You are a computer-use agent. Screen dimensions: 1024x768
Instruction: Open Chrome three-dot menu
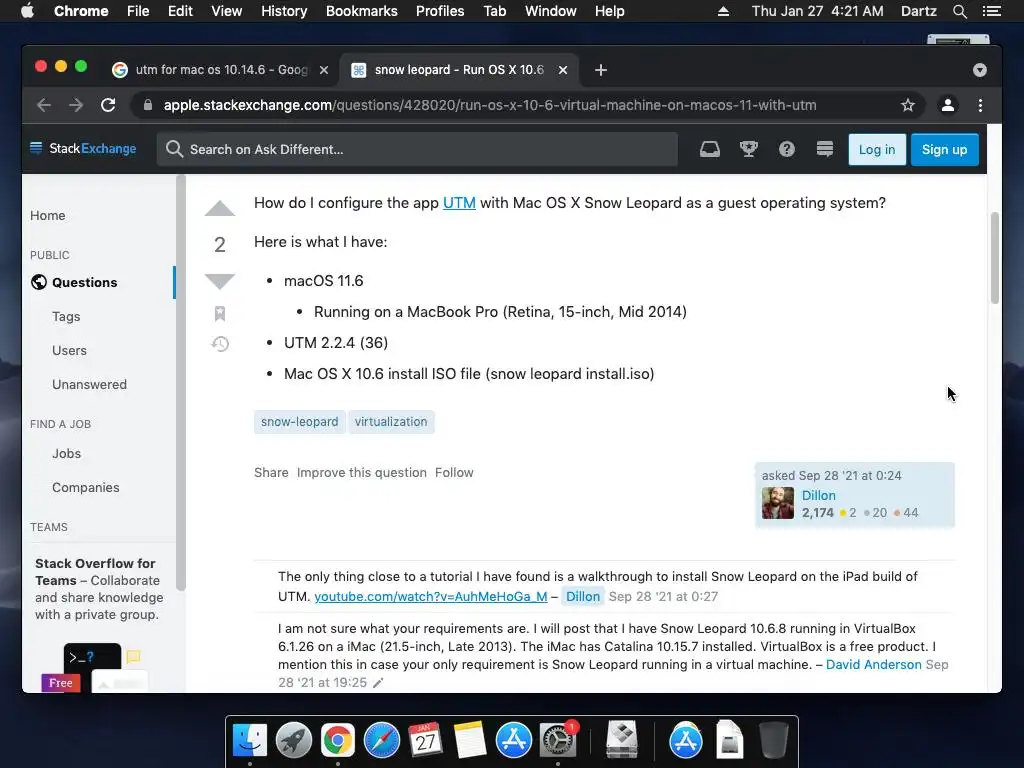coord(980,105)
